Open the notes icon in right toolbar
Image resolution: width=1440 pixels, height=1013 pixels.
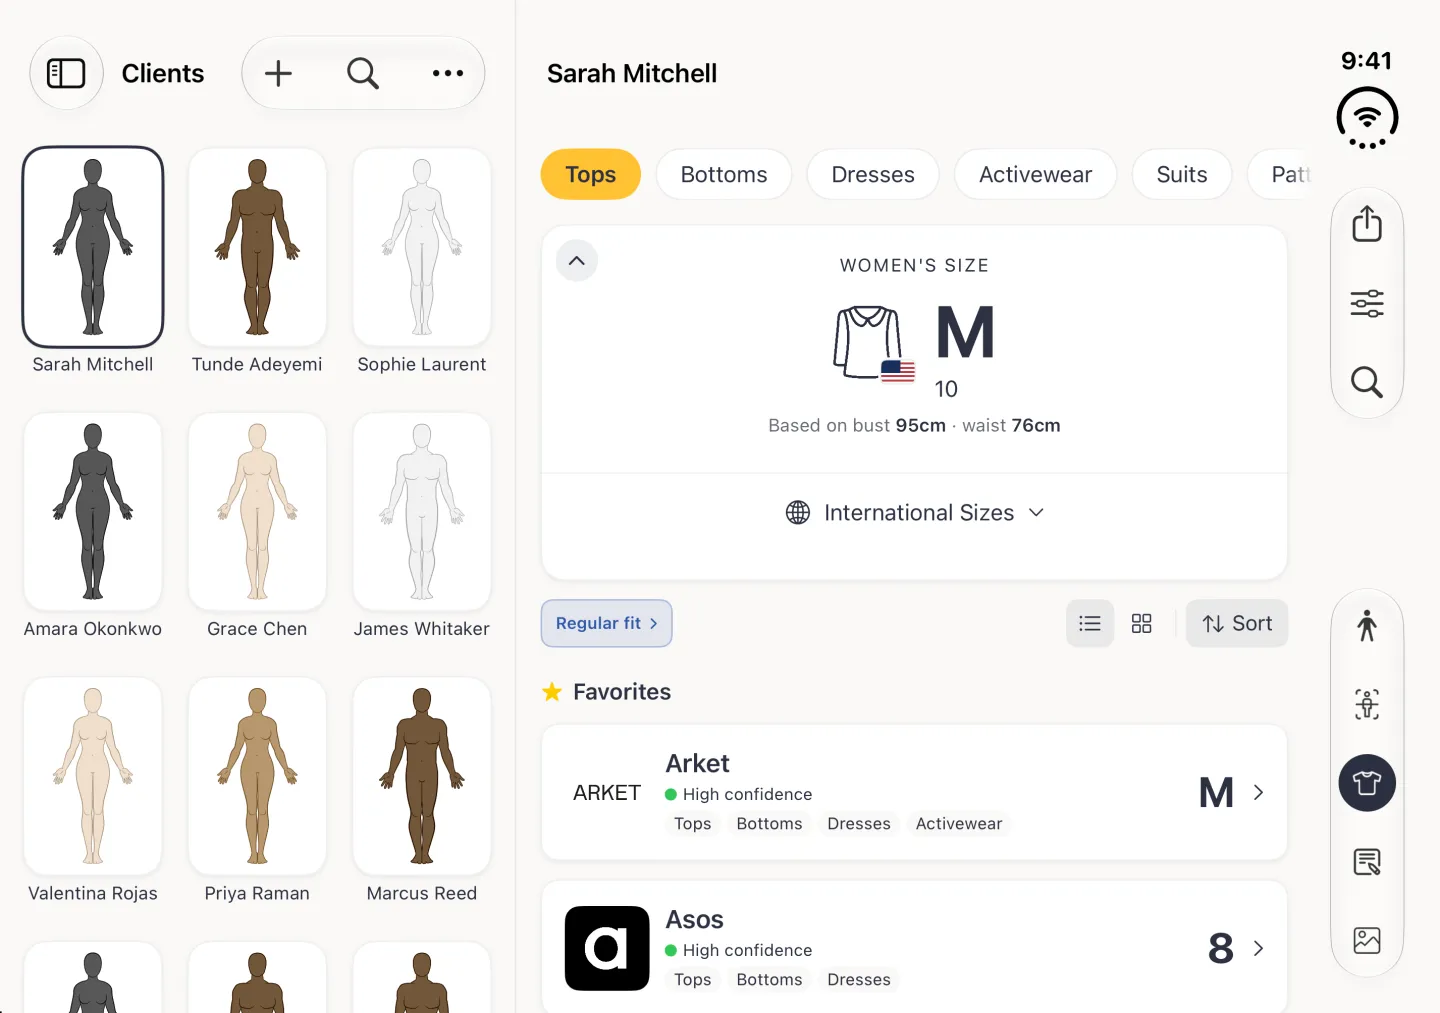click(1367, 862)
